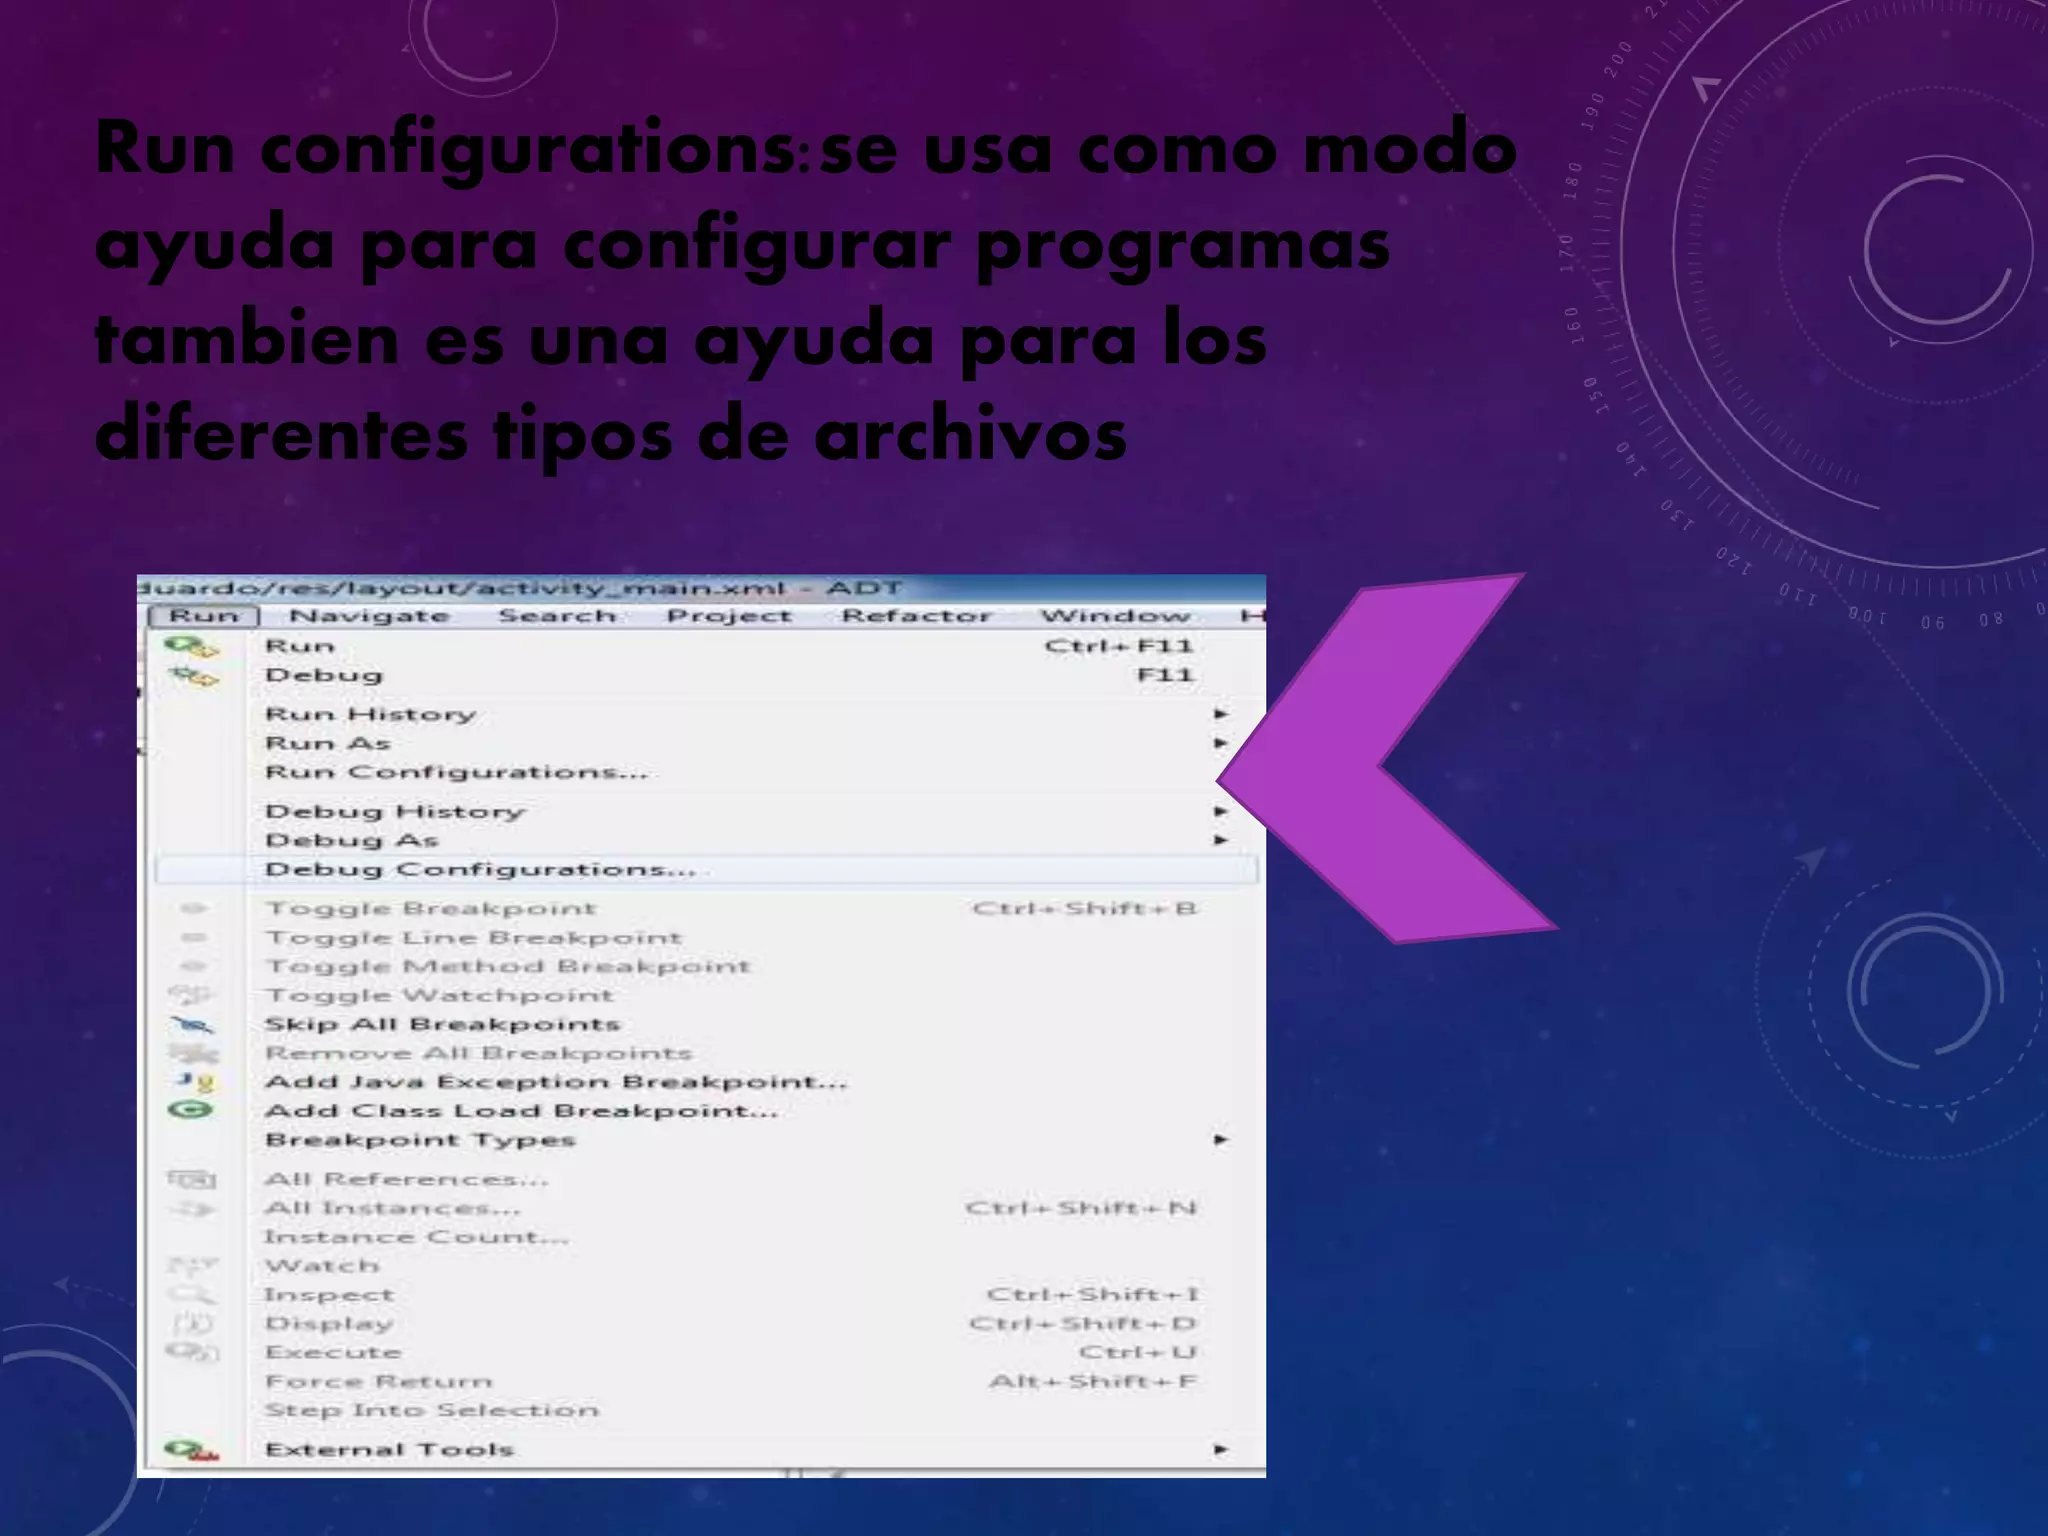This screenshot has height=1536, width=2048.
Task: Select Force Return entry
Action: (x=705, y=1382)
